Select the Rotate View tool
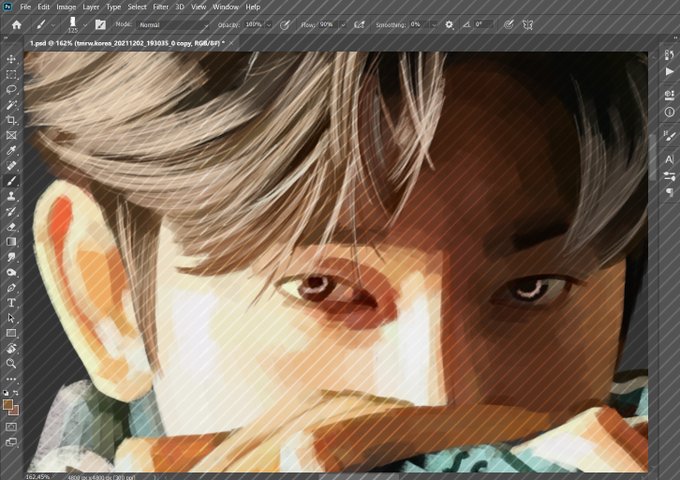 (11, 348)
